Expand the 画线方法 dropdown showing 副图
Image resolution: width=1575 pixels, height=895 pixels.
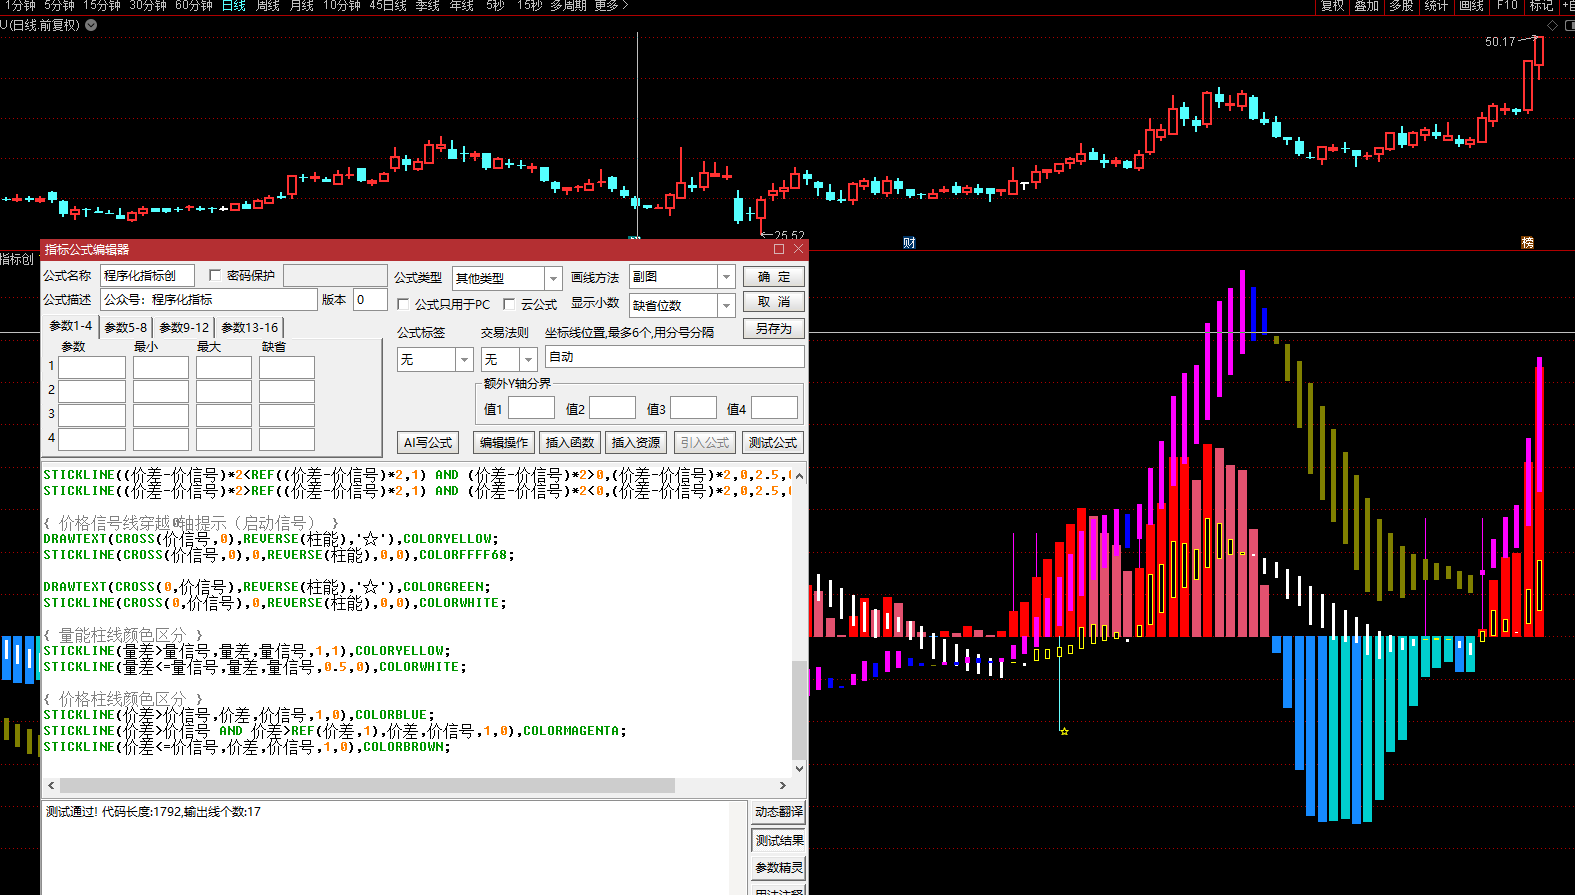tap(726, 277)
